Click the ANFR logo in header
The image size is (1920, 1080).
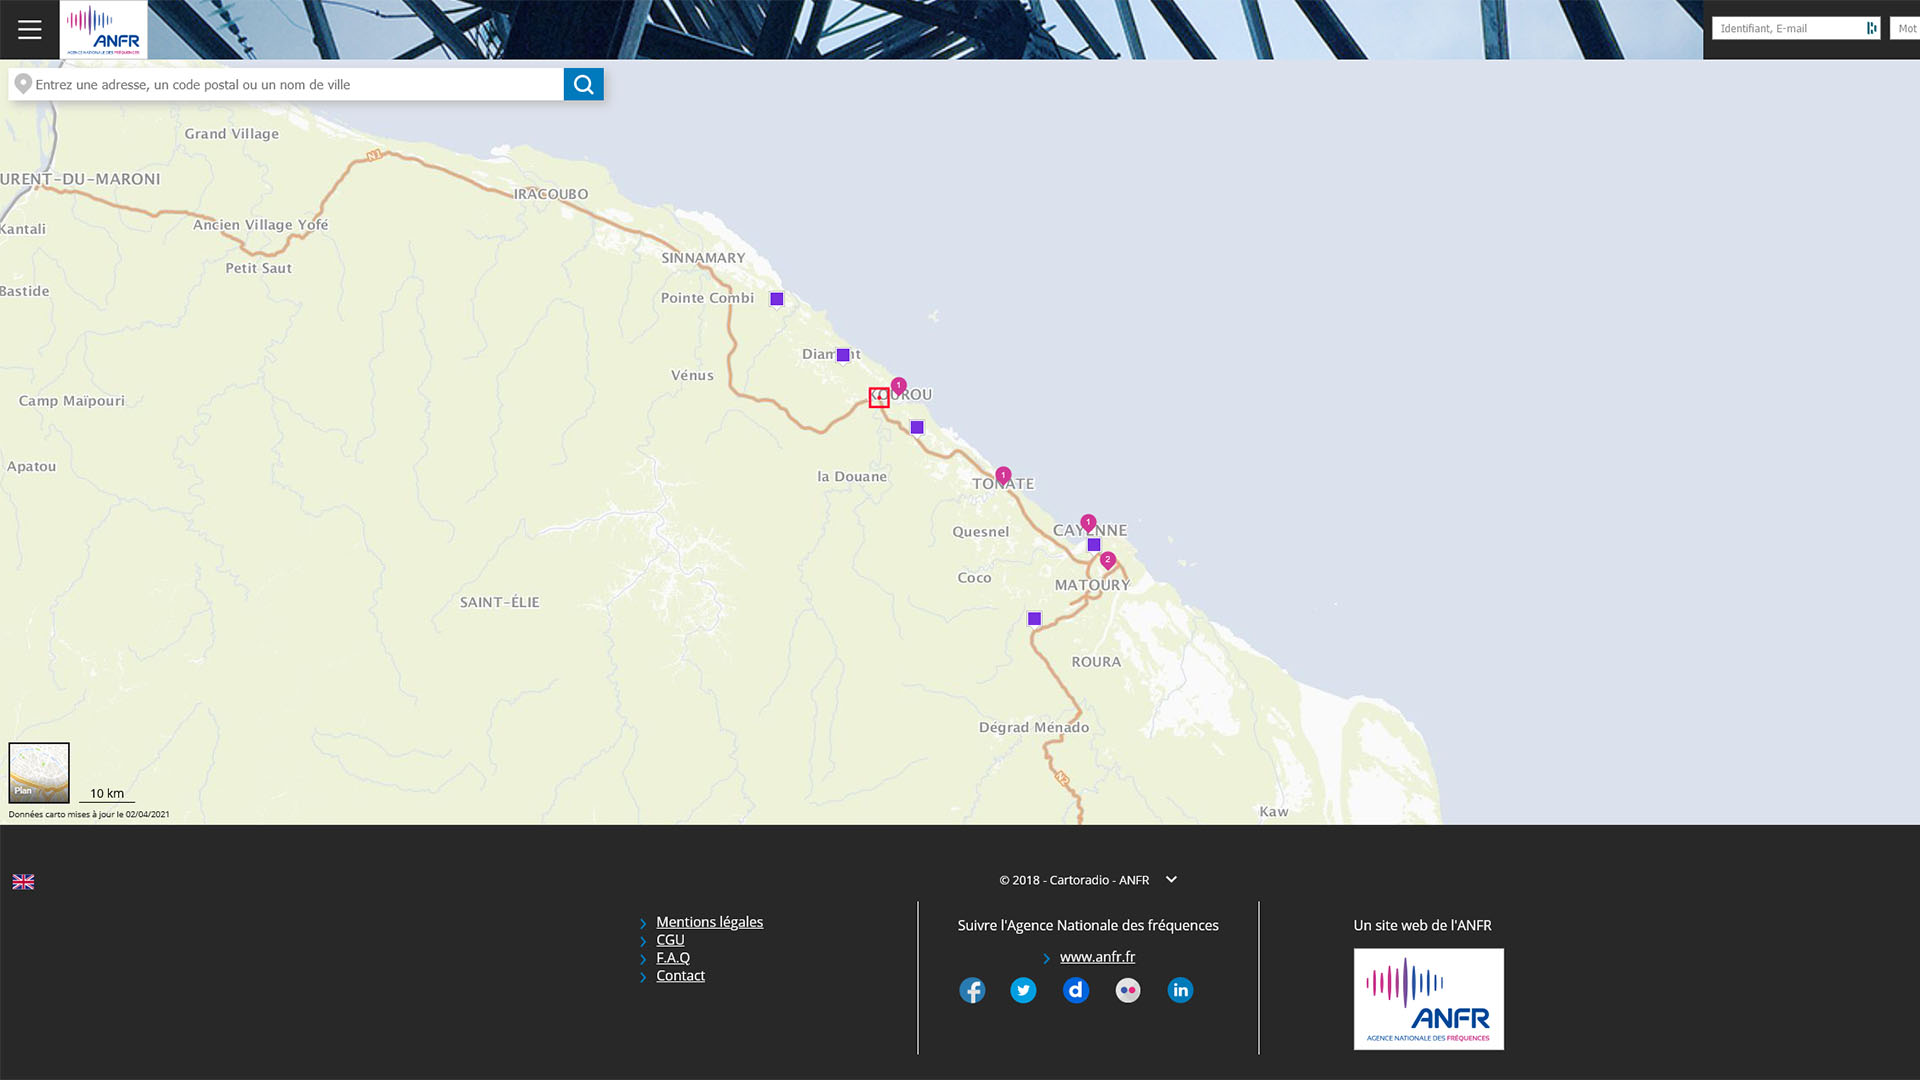[x=103, y=29]
